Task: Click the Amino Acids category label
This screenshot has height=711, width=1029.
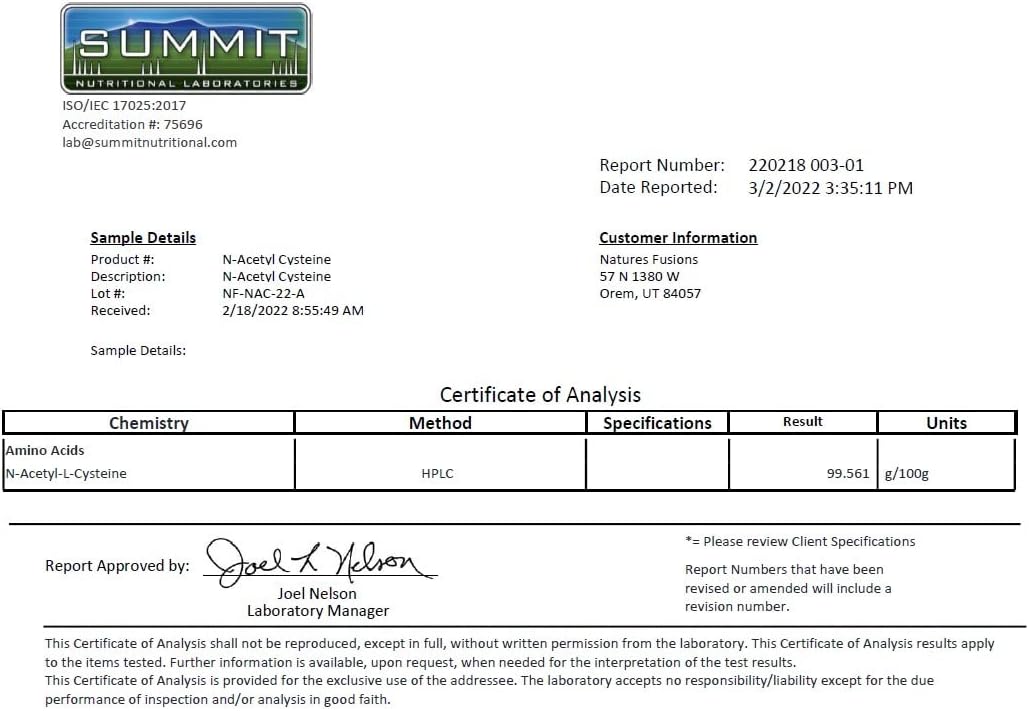Action: click(x=45, y=451)
